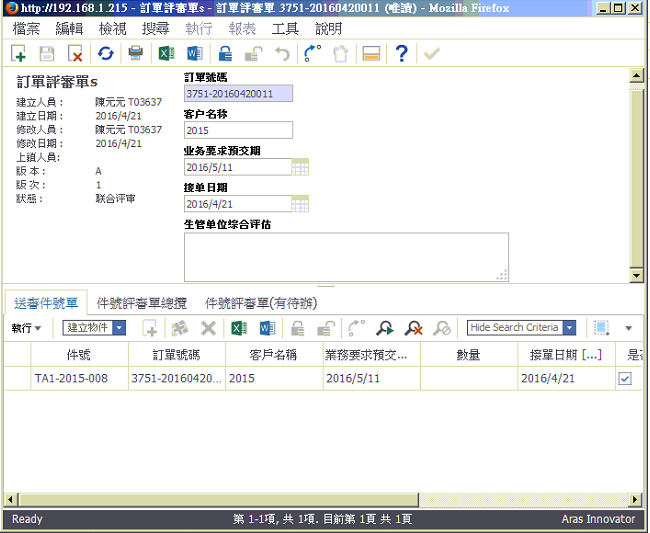Export to Excel from the top toolbar
The width and height of the screenshot is (650, 533).
coord(166,54)
